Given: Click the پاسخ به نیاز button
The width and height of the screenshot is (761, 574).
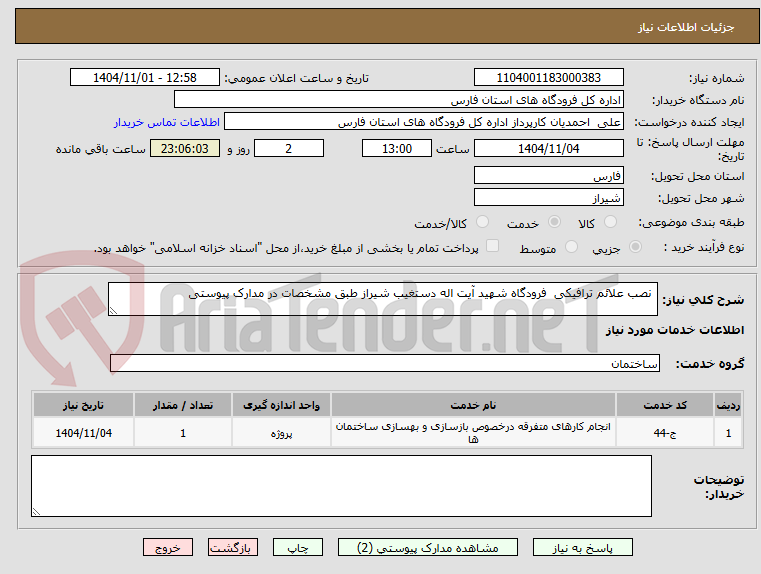Looking at the screenshot, I should point(582,547).
